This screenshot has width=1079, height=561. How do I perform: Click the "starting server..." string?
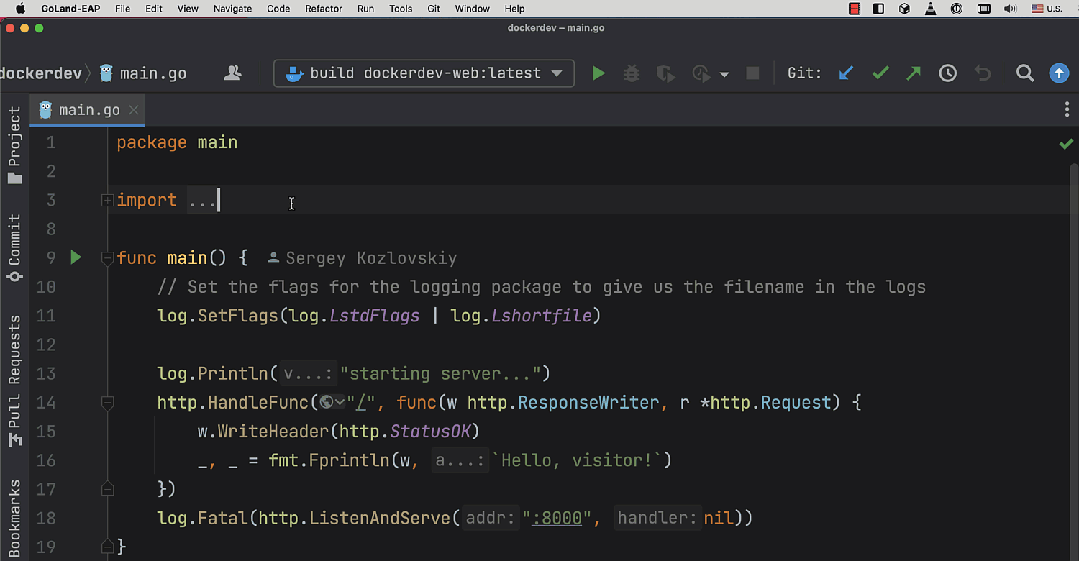point(440,374)
